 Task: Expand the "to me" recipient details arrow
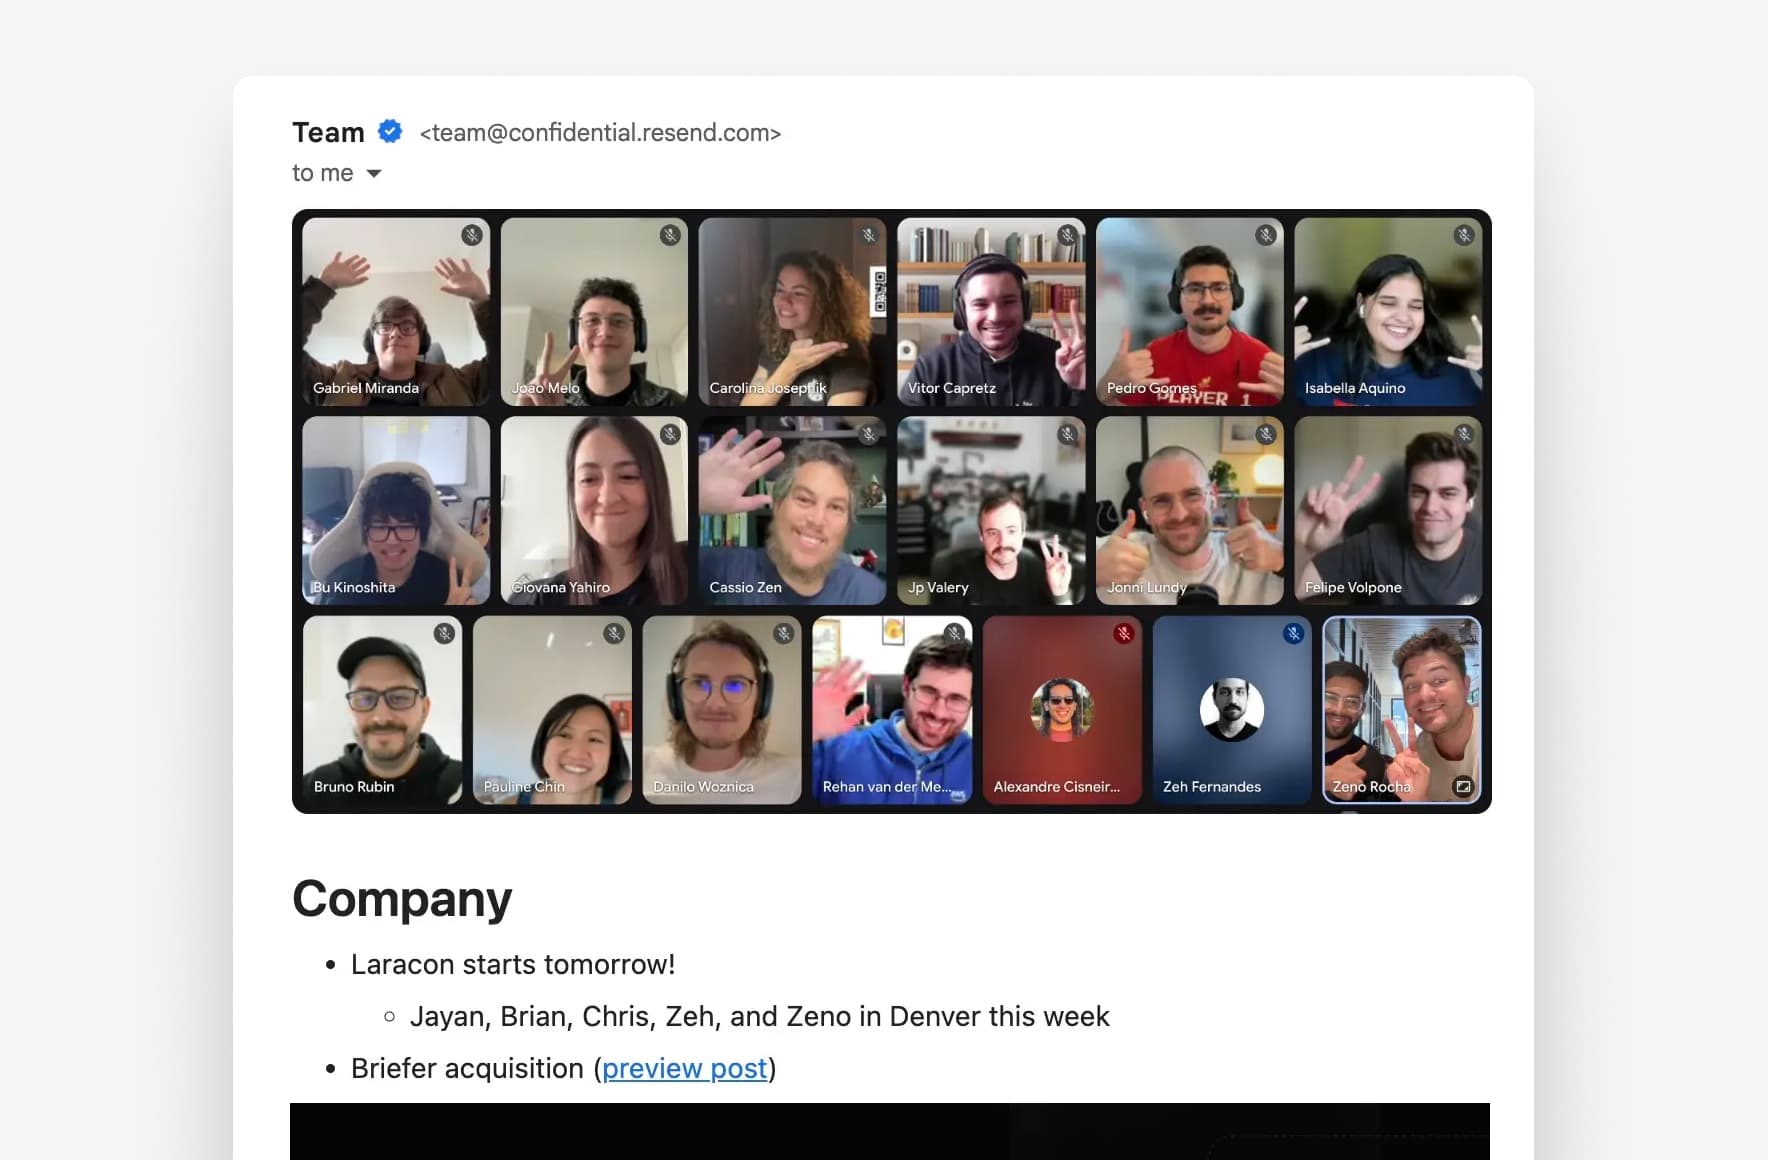click(374, 174)
